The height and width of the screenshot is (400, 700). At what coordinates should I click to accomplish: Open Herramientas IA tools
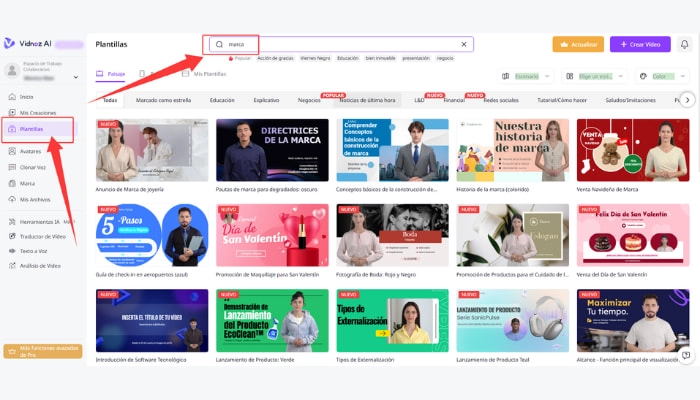(x=39, y=222)
